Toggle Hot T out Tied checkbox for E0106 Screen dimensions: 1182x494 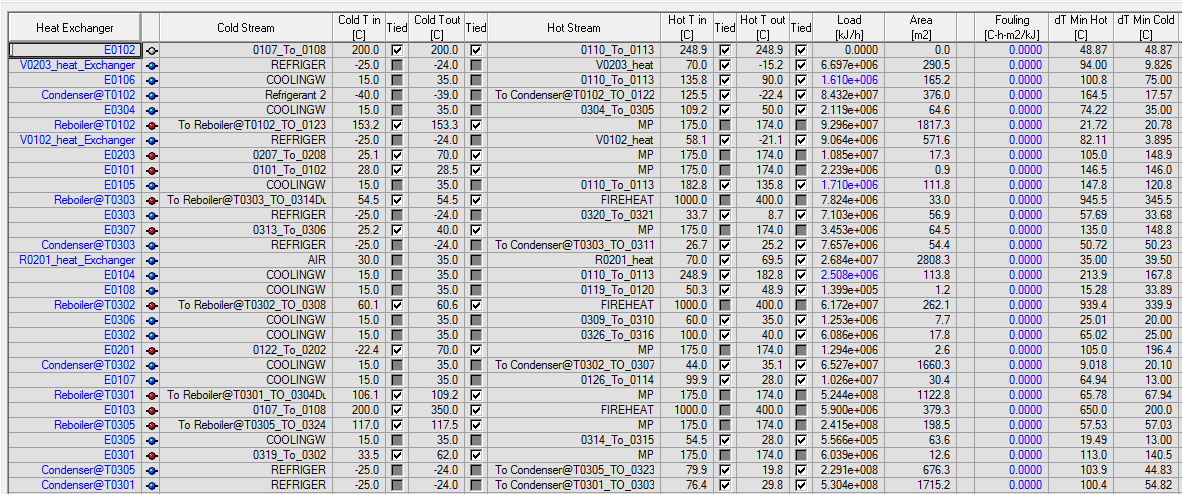[x=801, y=80]
